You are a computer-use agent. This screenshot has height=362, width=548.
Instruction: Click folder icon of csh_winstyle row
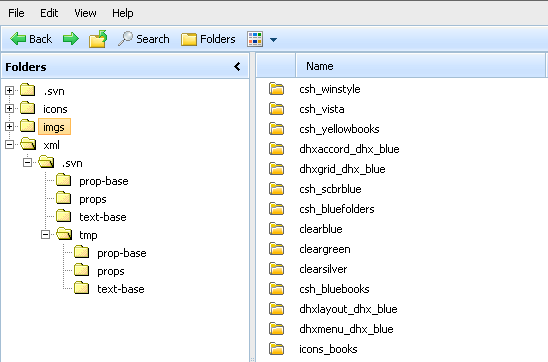click(276, 89)
